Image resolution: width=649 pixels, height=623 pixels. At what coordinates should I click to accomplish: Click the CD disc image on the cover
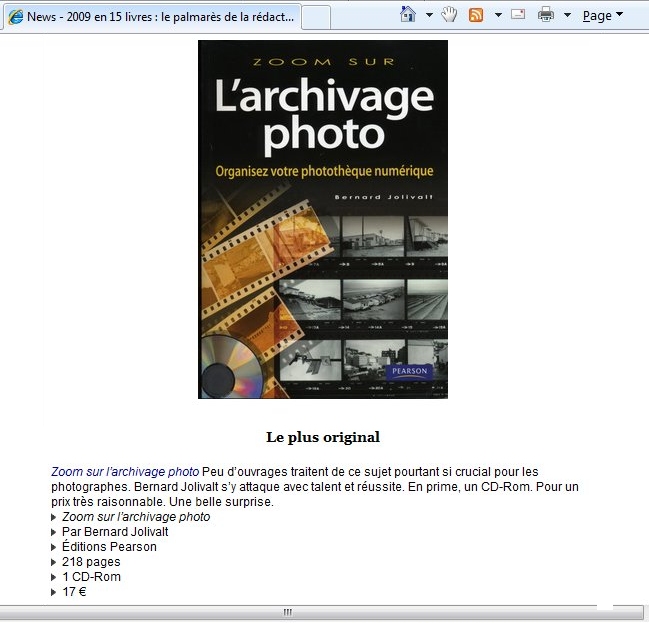click(x=229, y=369)
